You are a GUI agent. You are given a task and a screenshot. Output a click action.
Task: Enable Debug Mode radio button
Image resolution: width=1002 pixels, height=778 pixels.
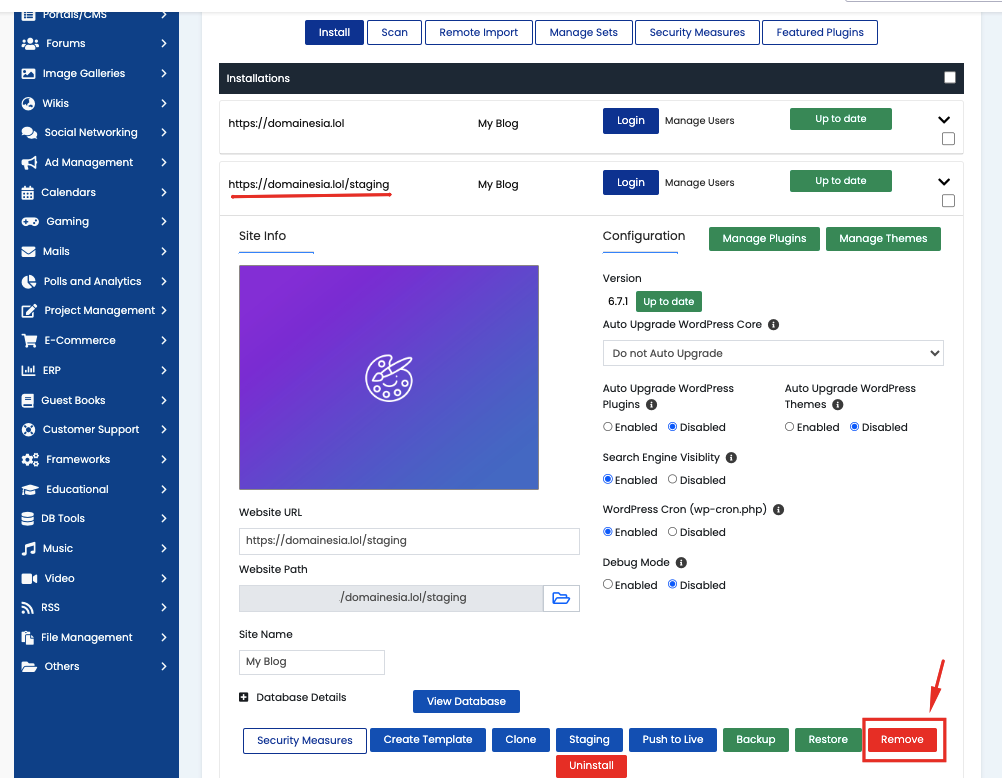pos(608,585)
